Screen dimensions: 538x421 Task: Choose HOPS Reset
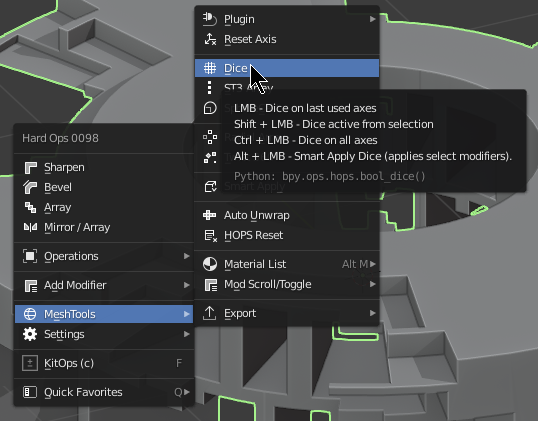coord(287,235)
